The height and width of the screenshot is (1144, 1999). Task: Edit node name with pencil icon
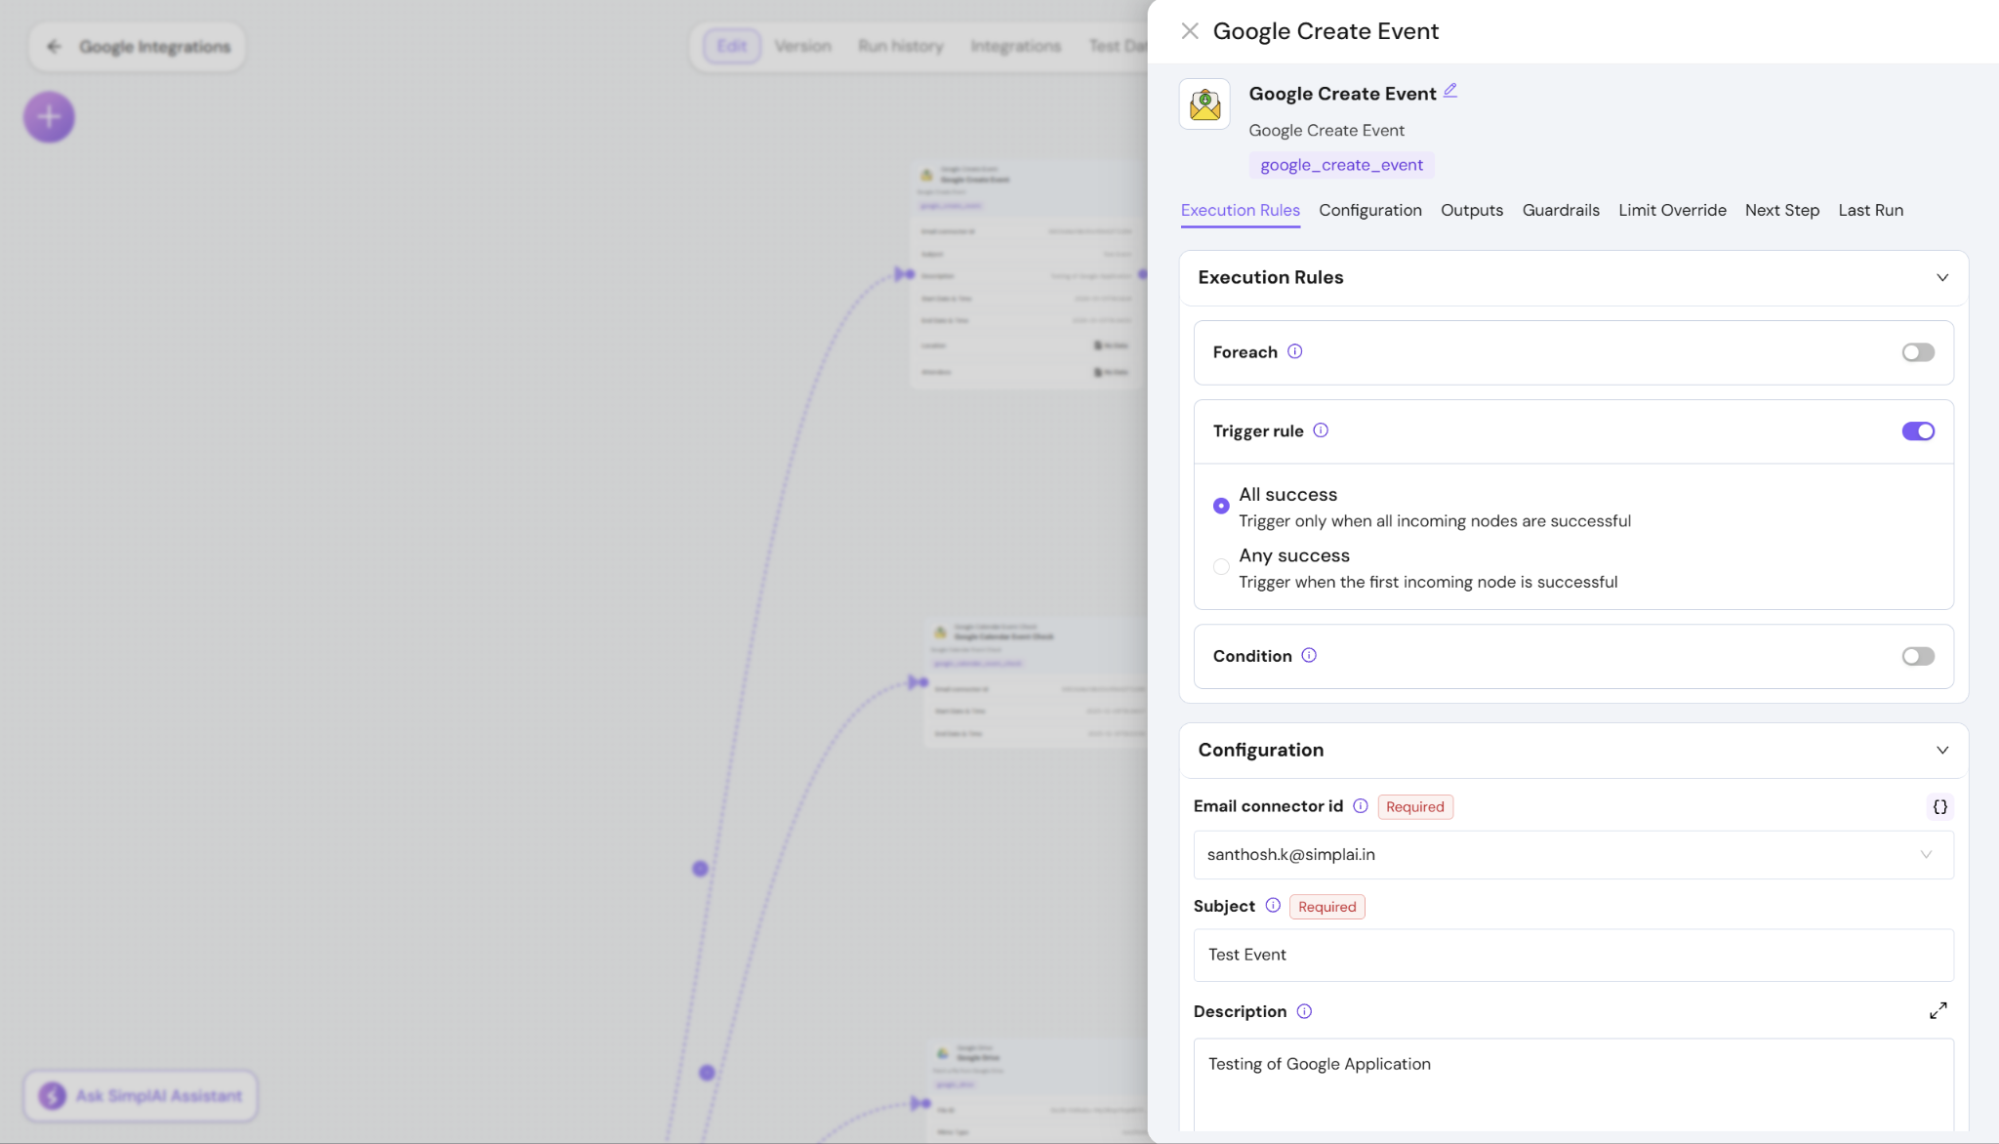coord(1450,91)
